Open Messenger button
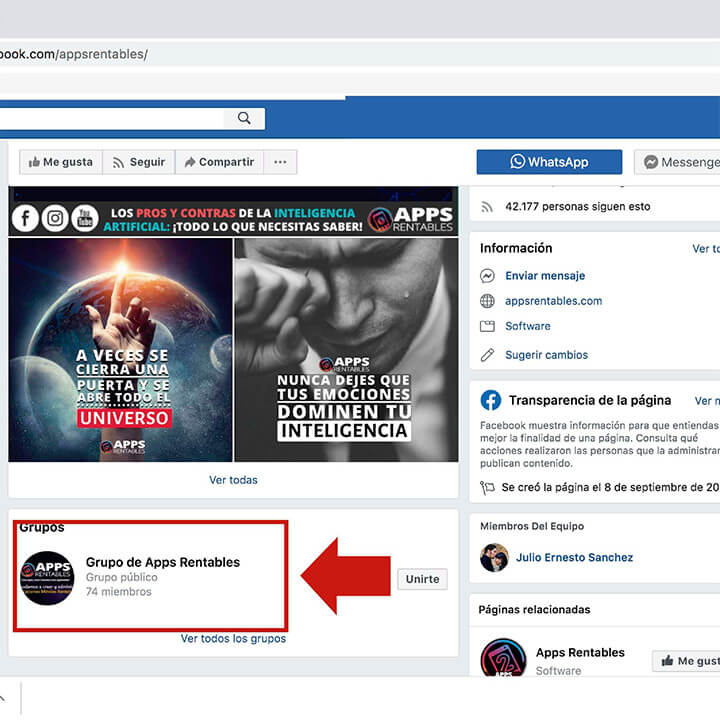This screenshot has height=720, width=720. click(680, 162)
